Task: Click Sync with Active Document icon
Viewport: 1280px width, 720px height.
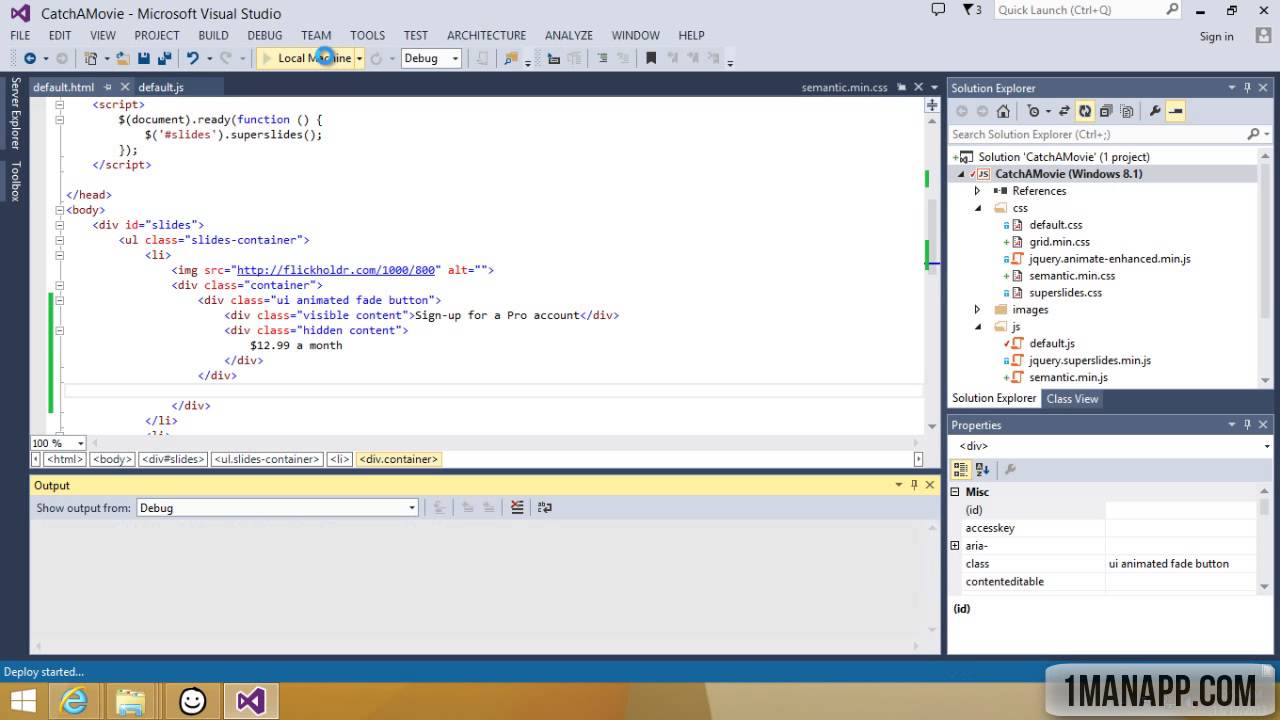Action: tap(1064, 111)
